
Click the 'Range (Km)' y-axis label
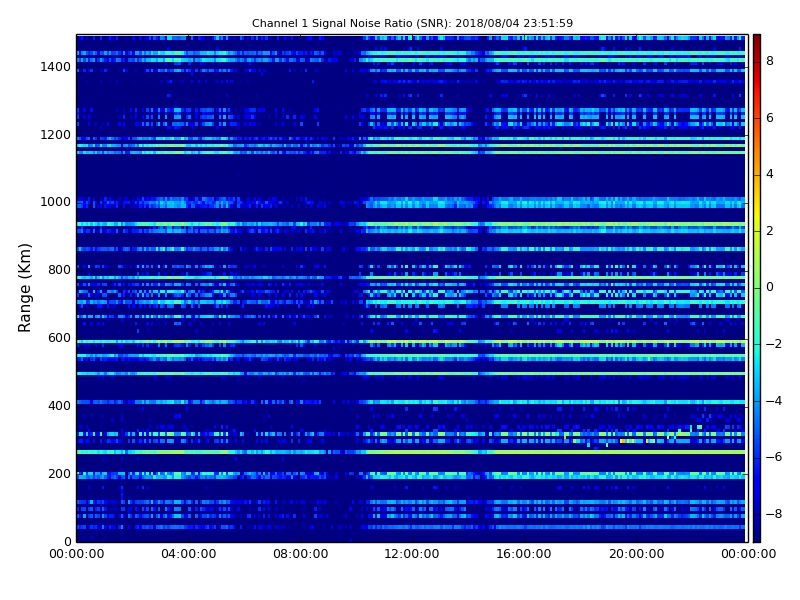[24, 288]
